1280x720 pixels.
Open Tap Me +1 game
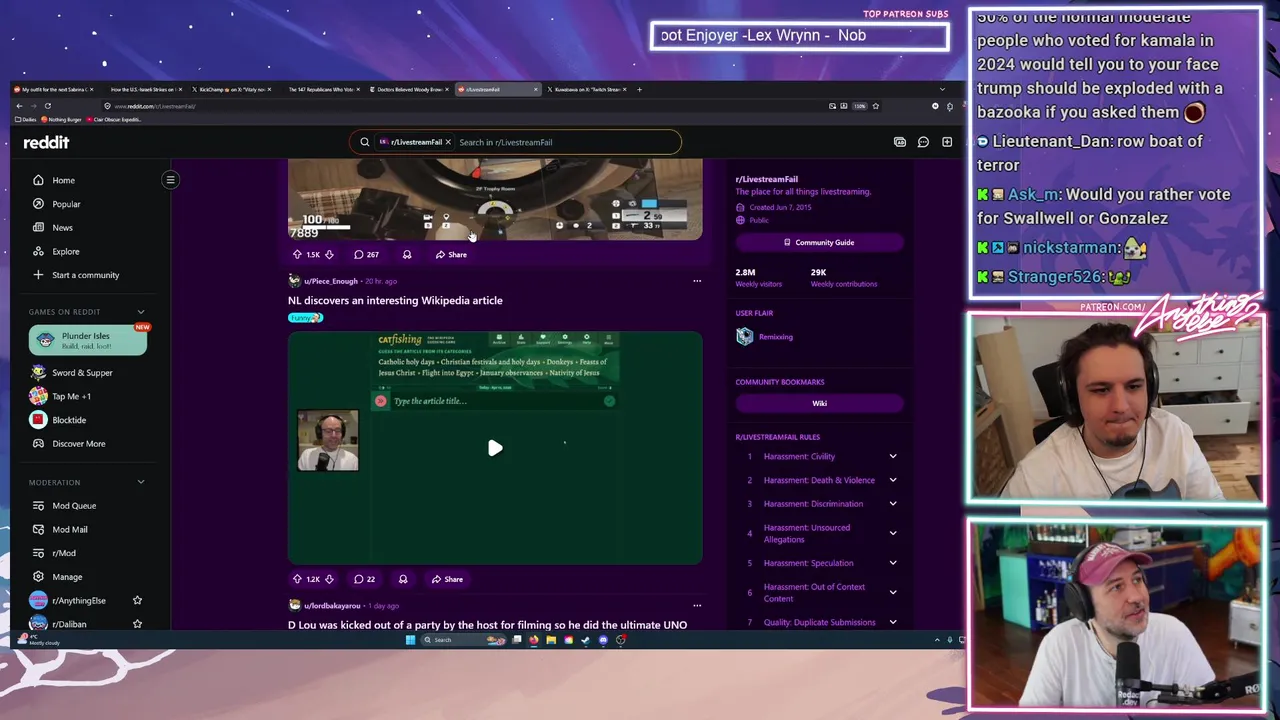coord(71,396)
